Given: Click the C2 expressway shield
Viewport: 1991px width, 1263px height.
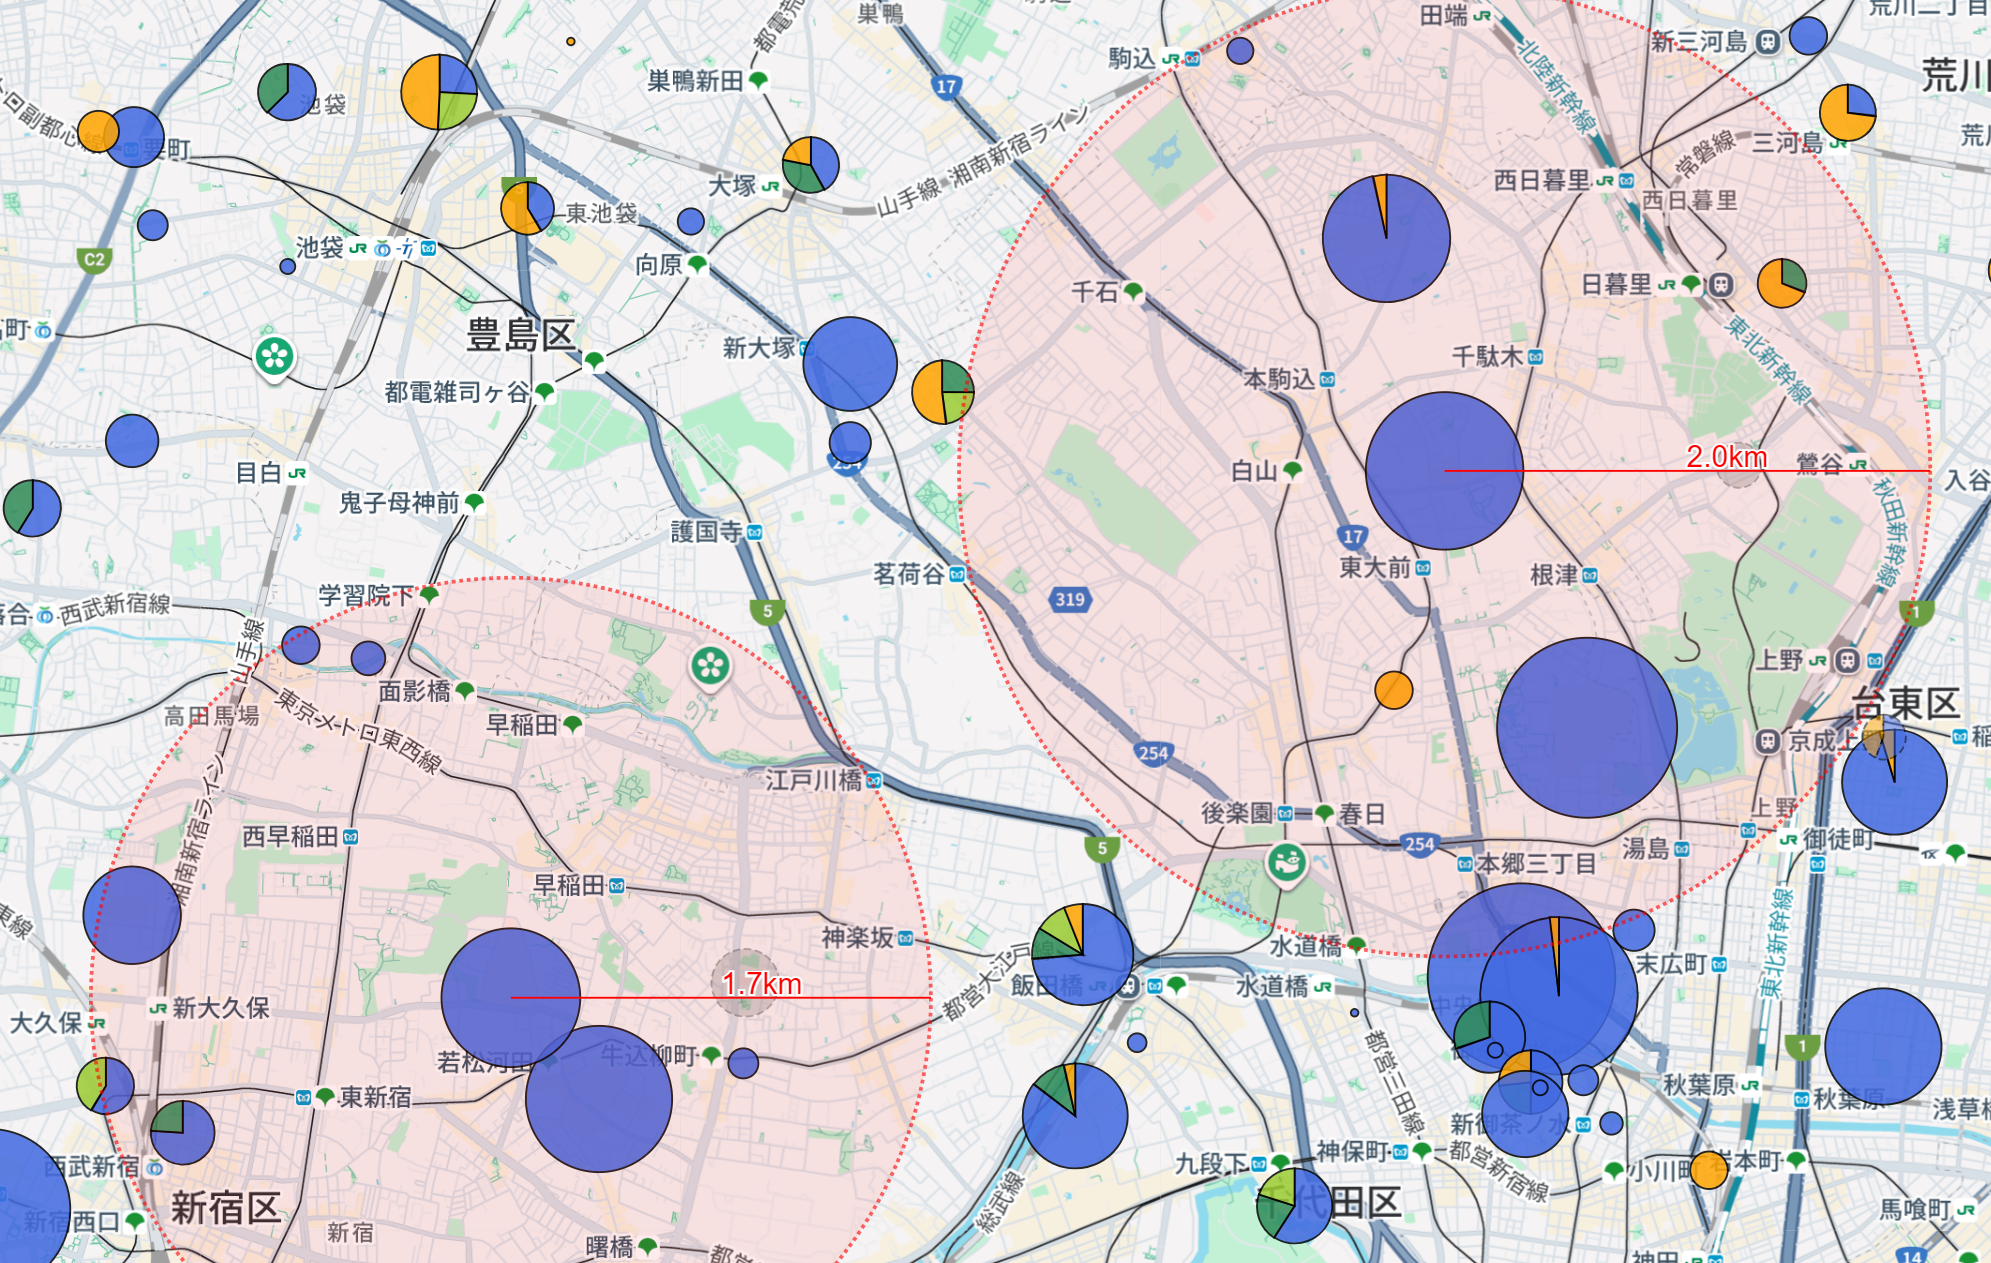Looking at the screenshot, I should point(94,260).
